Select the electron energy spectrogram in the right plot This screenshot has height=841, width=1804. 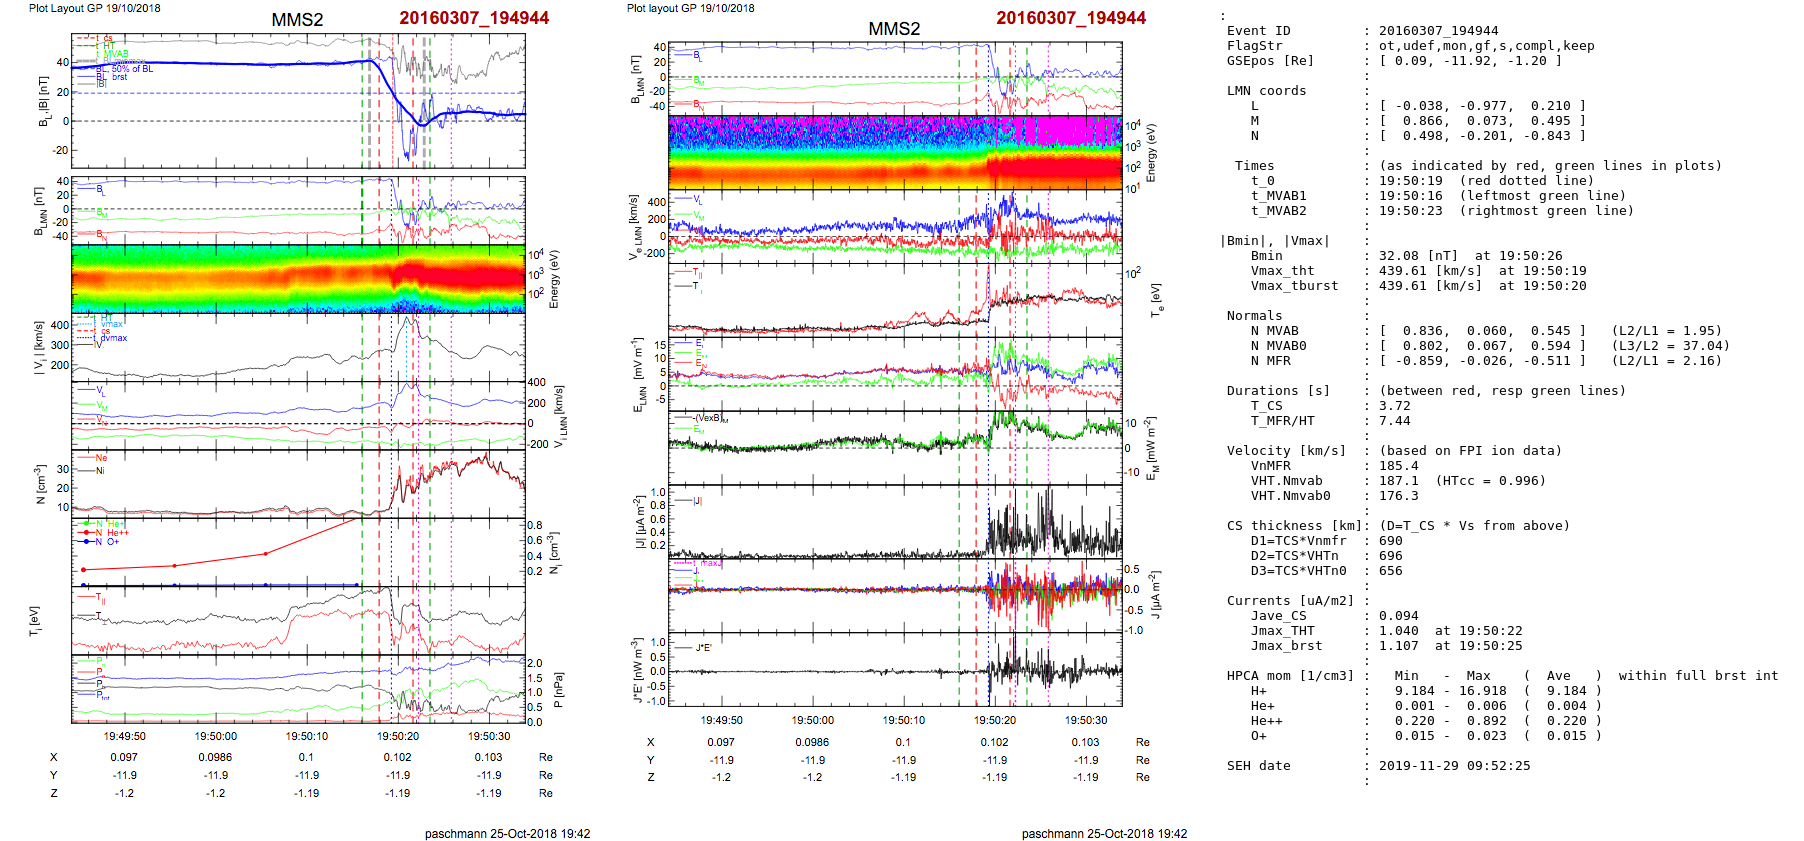[895, 152]
